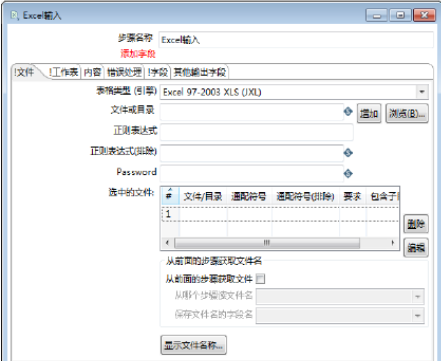
Task: Click the 要求 column header
Action: (353, 196)
